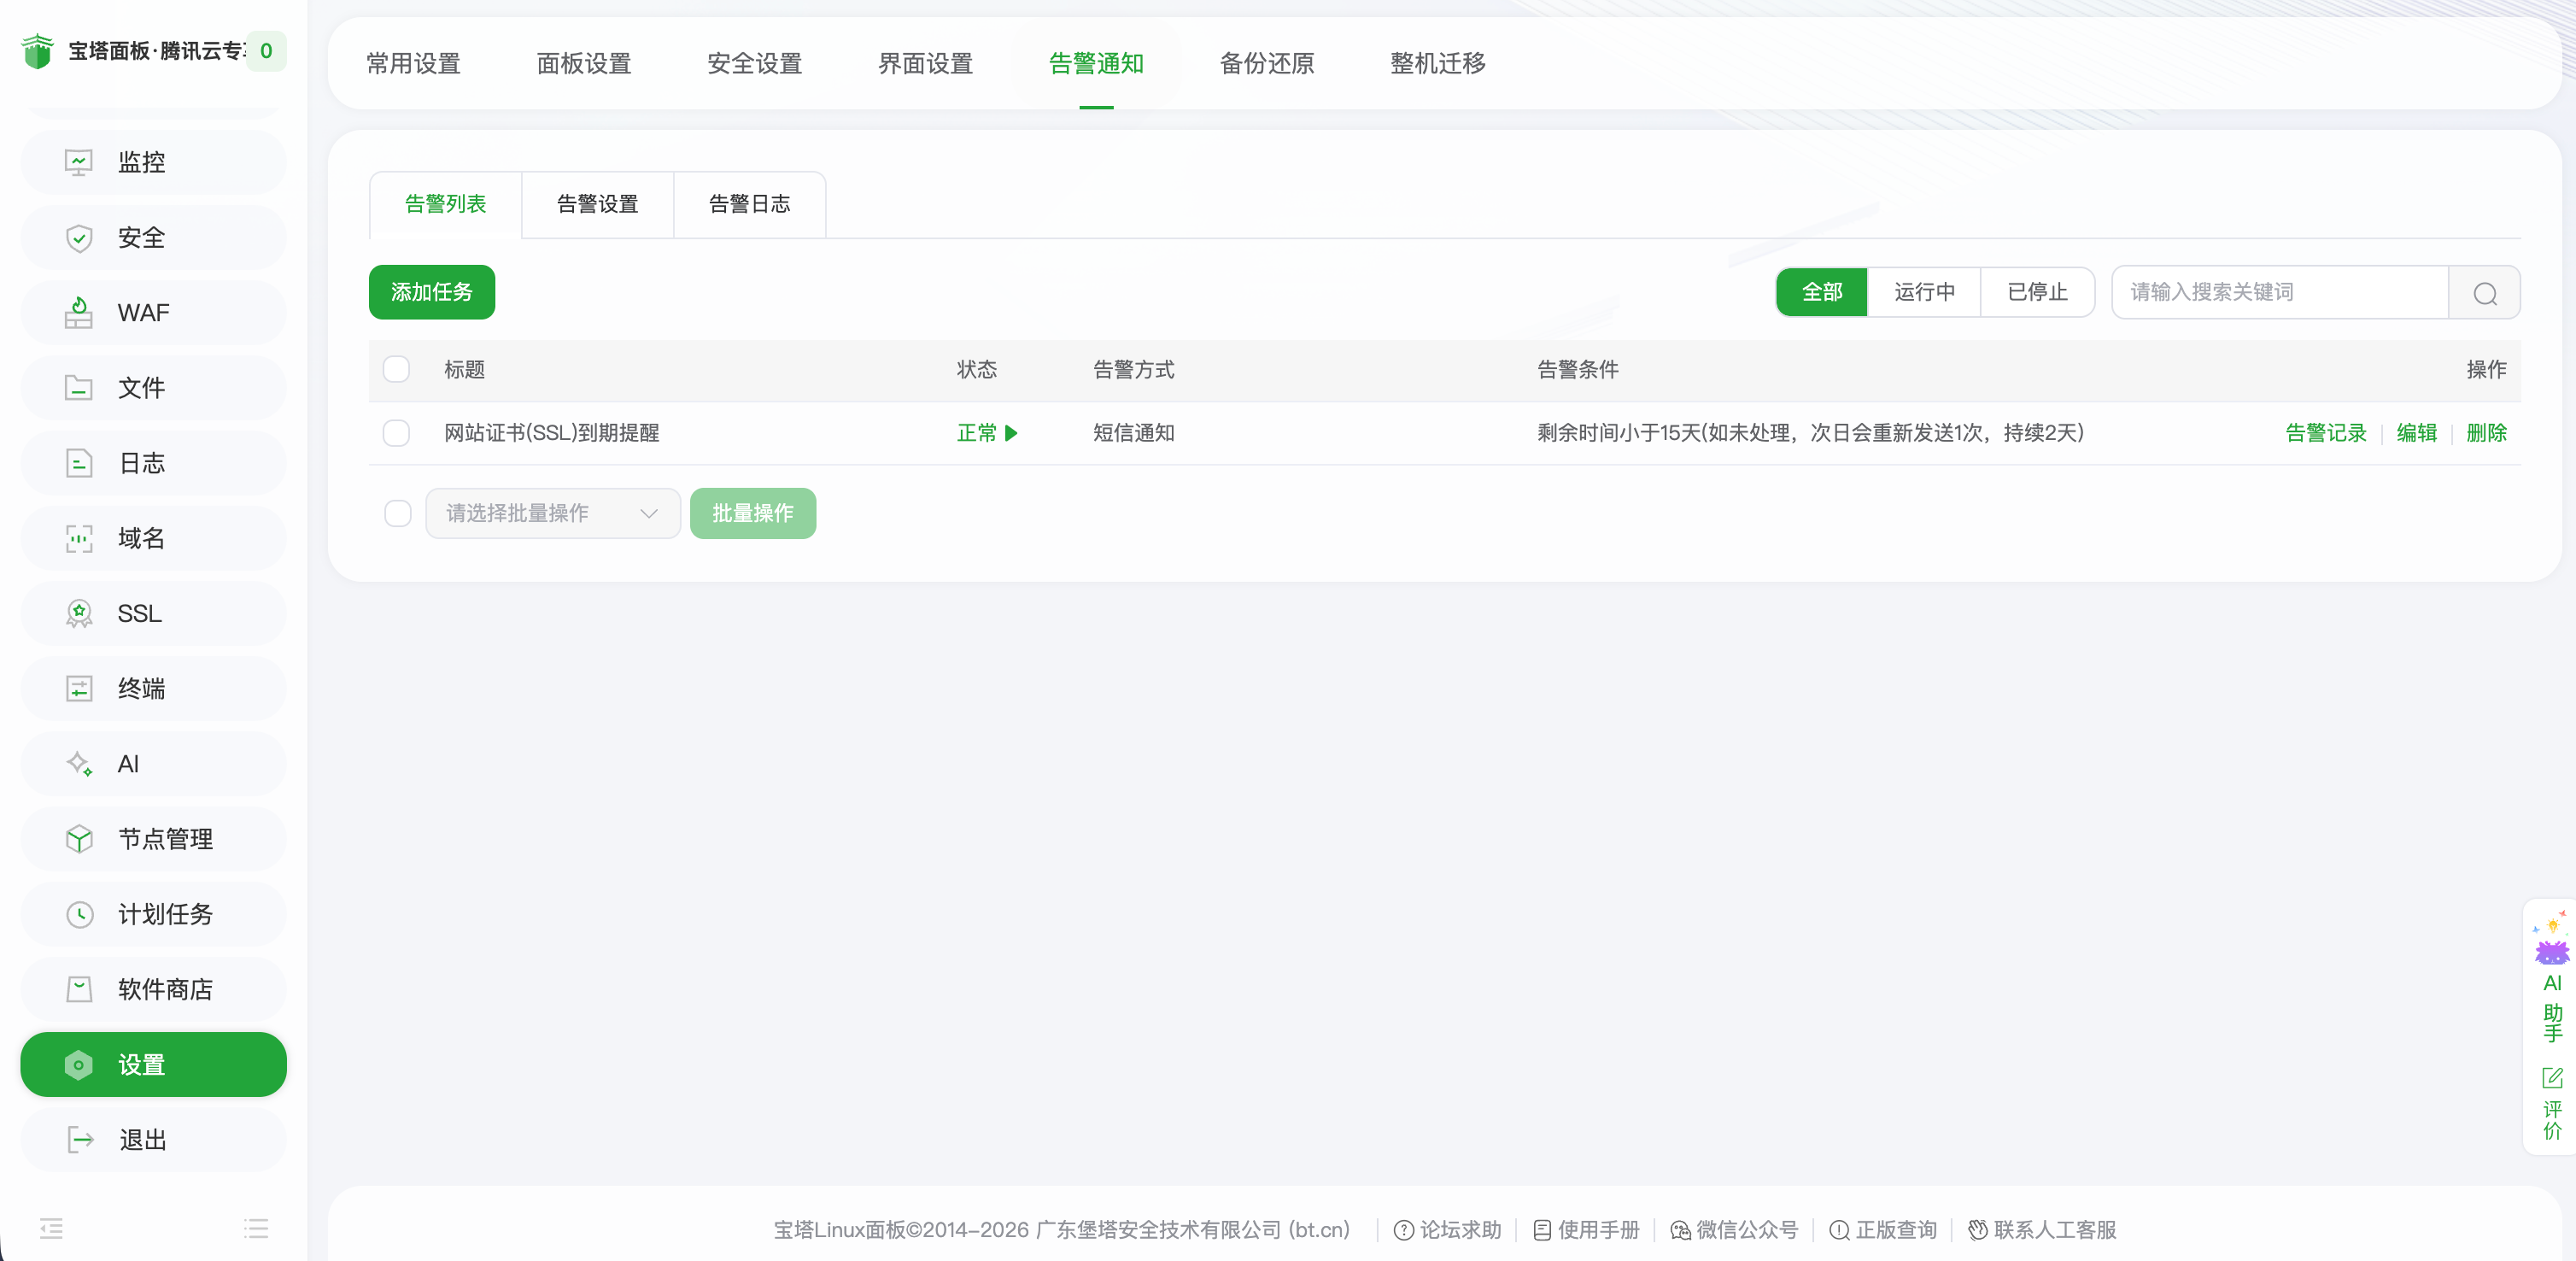Click the SSL certificate ribbon icon
The height and width of the screenshot is (1261, 2576).
(x=79, y=613)
